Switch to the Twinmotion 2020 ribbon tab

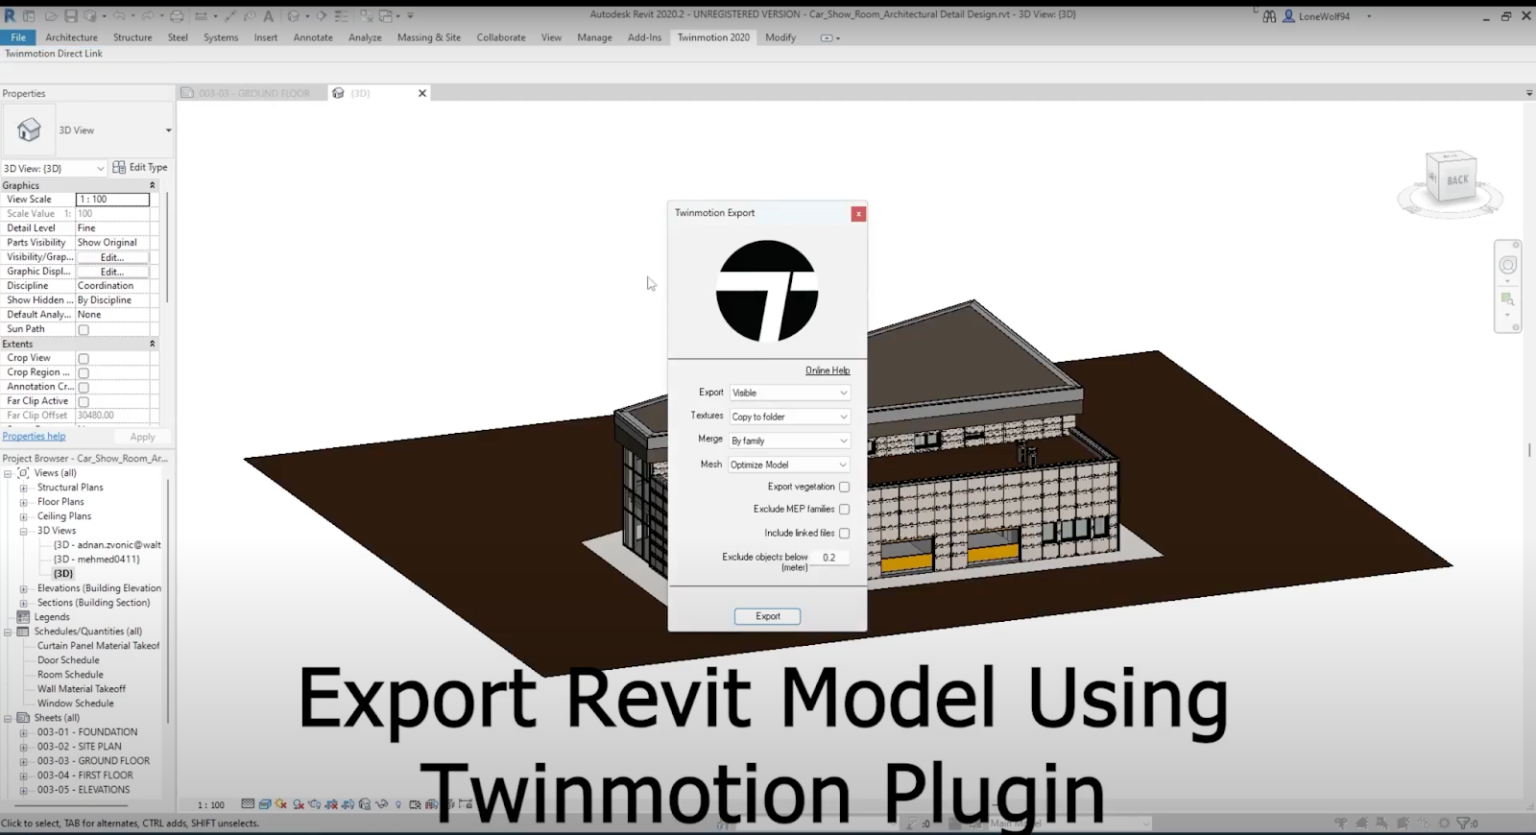pyautogui.click(x=713, y=37)
